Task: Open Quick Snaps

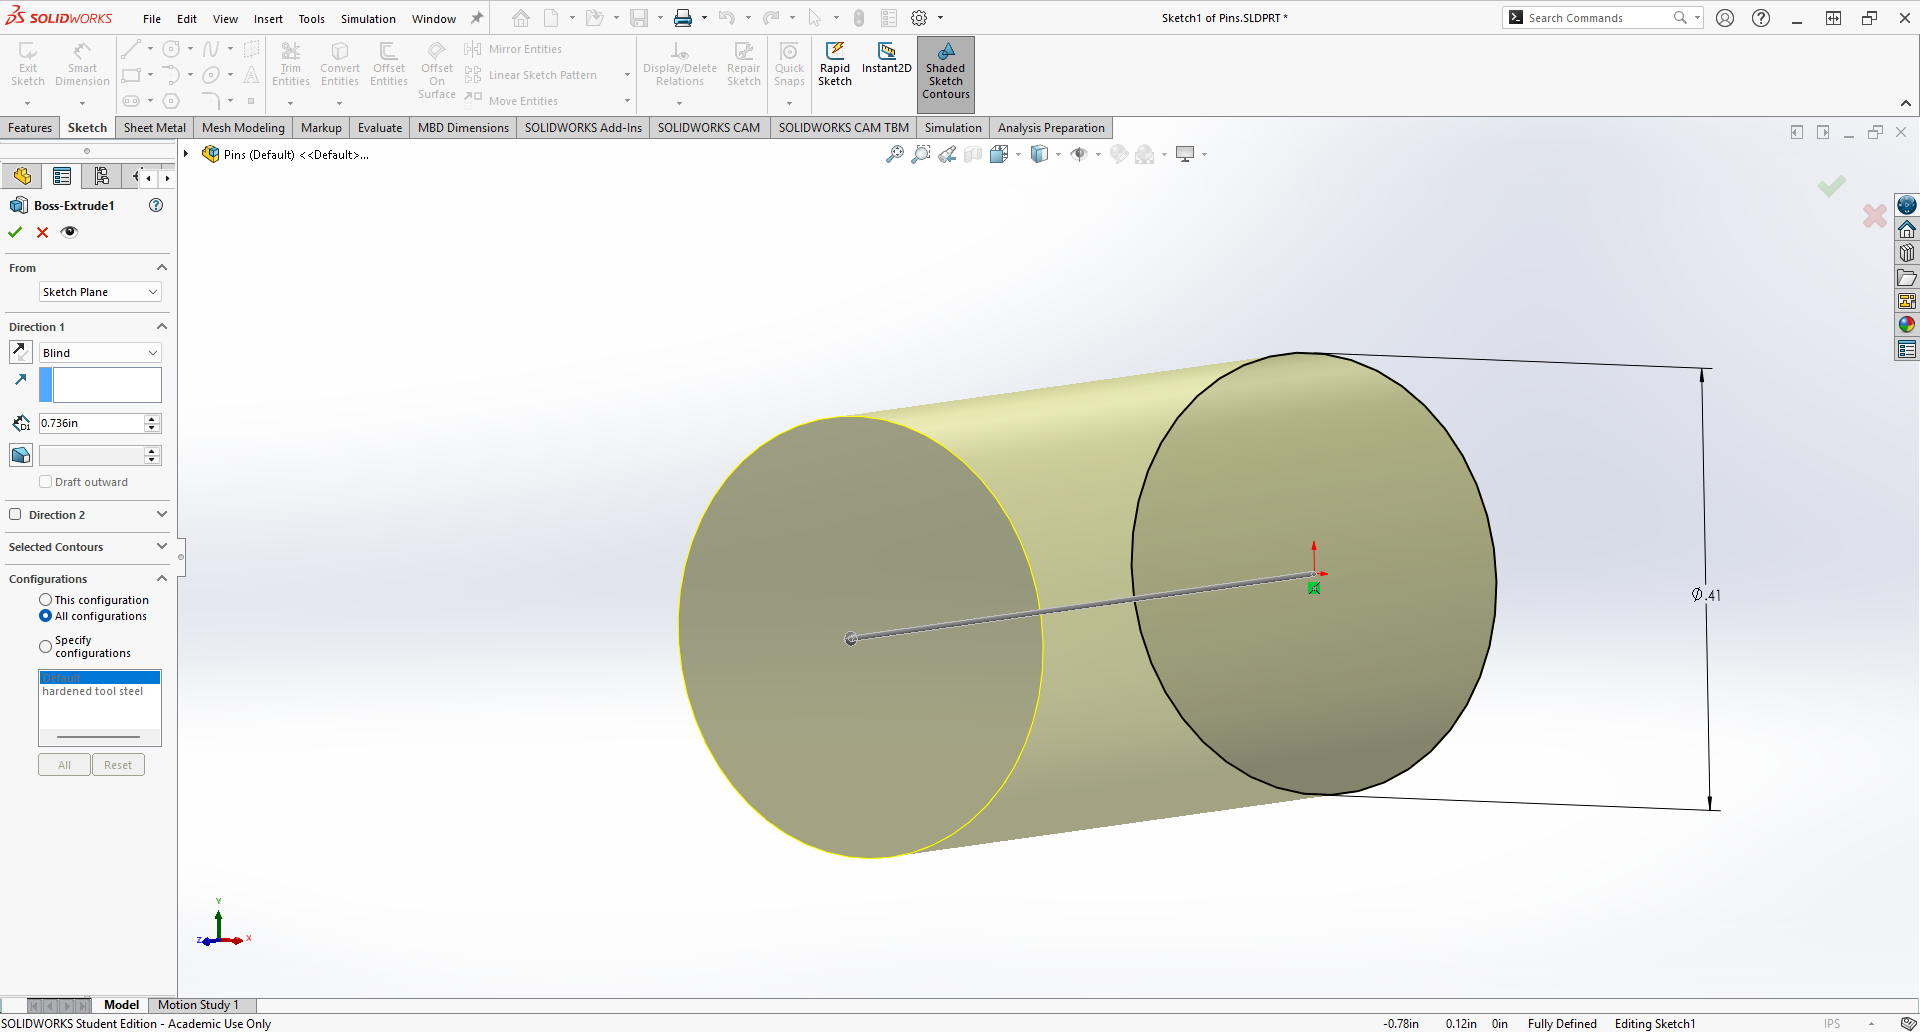Action: click(789, 64)
